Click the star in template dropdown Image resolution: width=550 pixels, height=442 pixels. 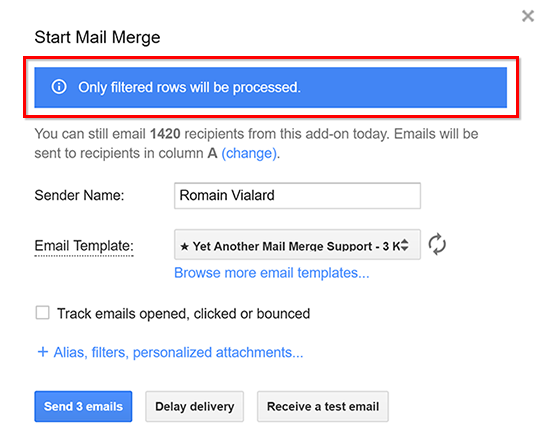[x=184, y=247]
